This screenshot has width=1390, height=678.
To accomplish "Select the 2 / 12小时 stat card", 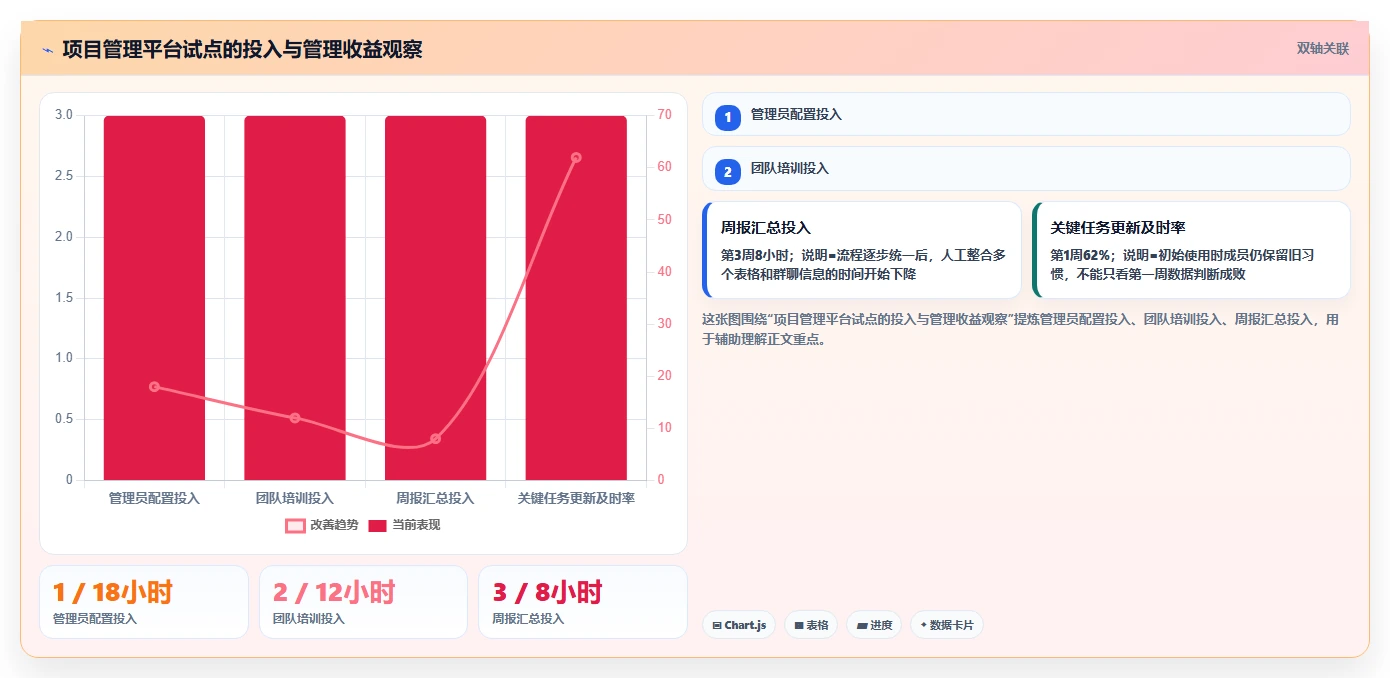I will (x=363, y=602).
